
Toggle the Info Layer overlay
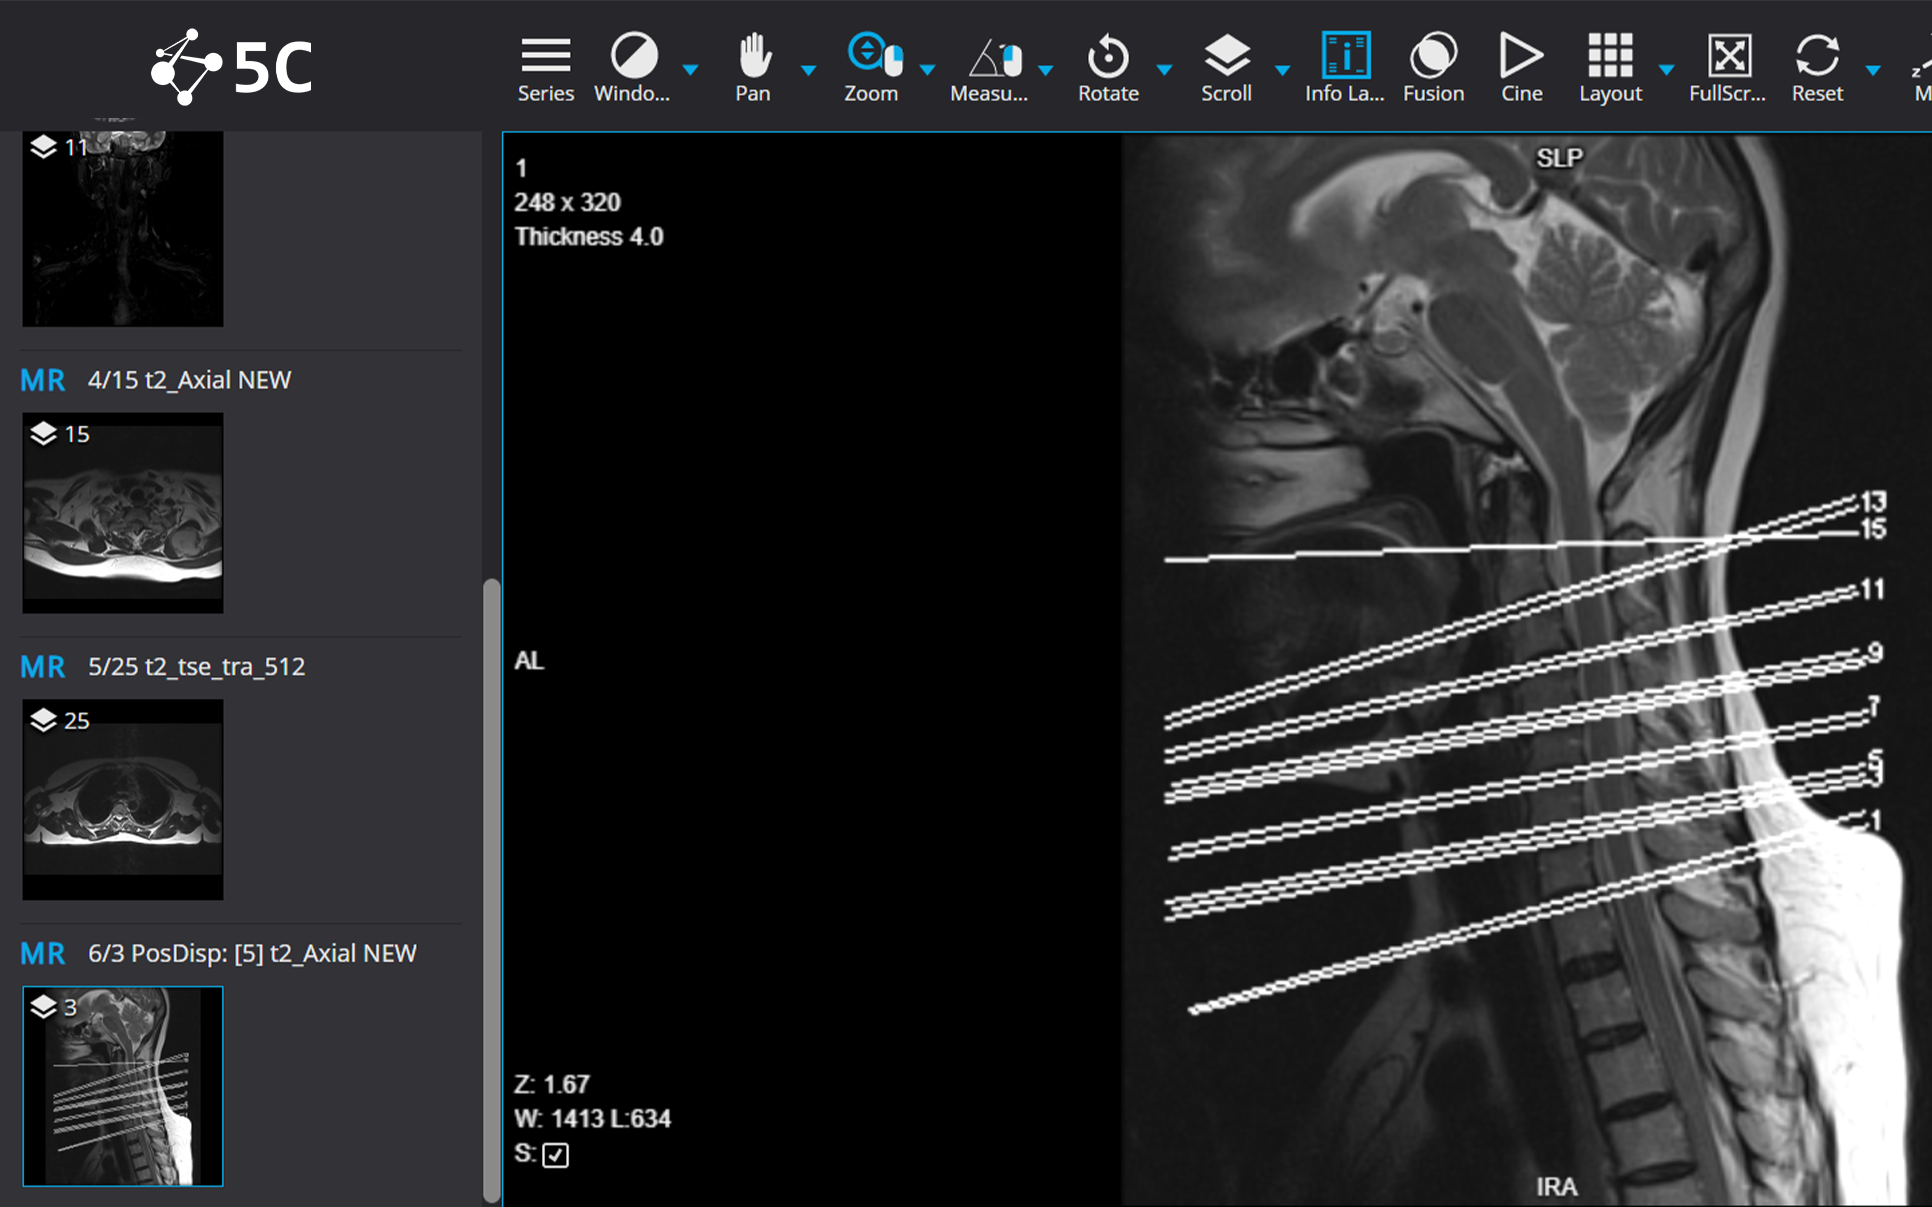1345,68
